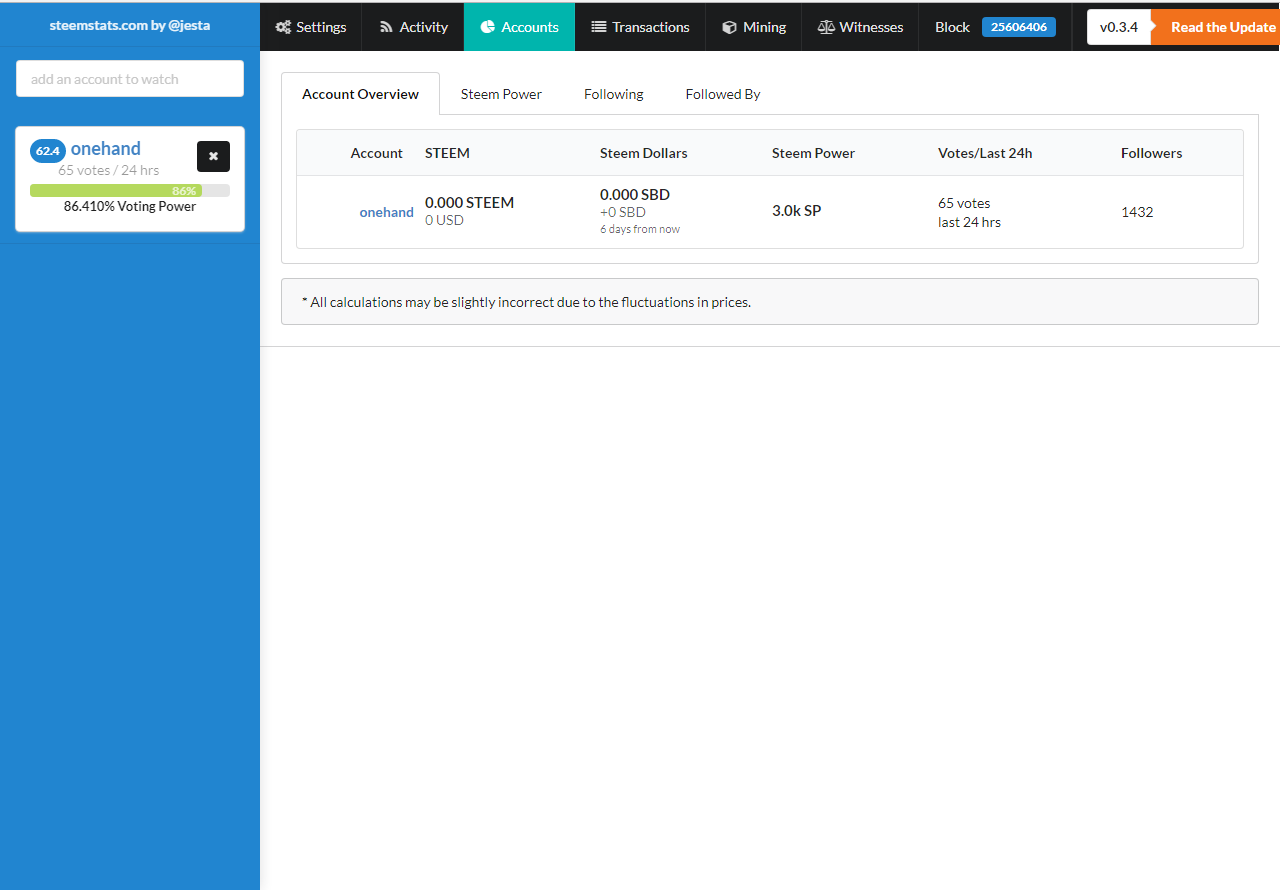This screenshot has width=1280, height=890.
Task: Select the Accounts pie chart icon
Action: tap(487, 27)
